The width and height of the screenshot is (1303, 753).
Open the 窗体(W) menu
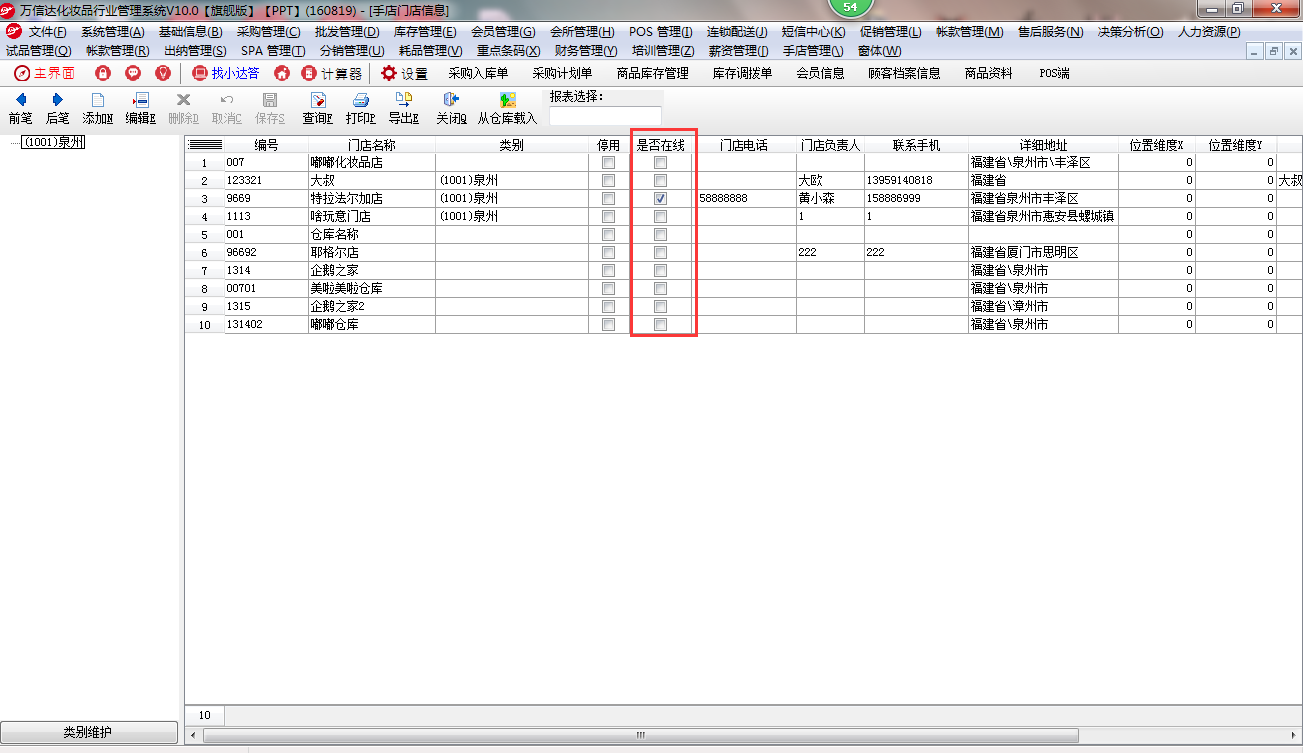coord(879,50)
